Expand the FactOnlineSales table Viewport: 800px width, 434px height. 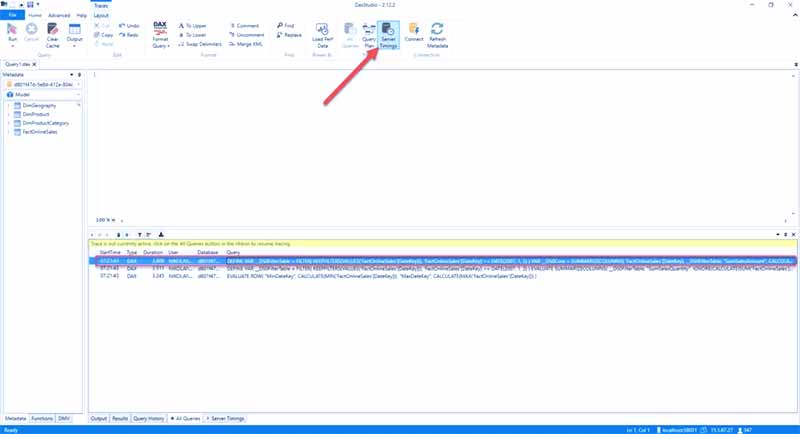[9, 132]
